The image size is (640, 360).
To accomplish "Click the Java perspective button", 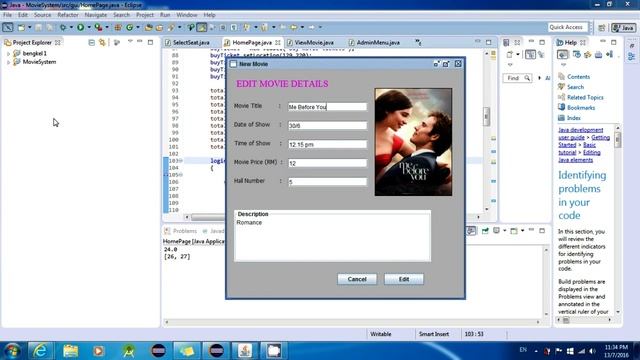I will [x=624, y=27].
